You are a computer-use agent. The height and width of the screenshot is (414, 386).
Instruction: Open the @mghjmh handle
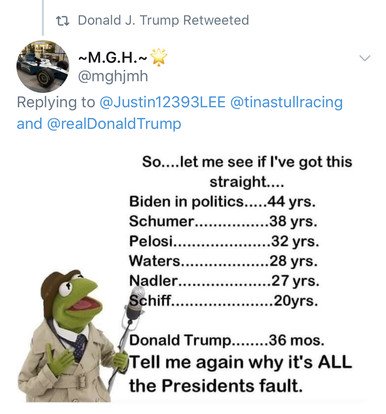(113, 76)
